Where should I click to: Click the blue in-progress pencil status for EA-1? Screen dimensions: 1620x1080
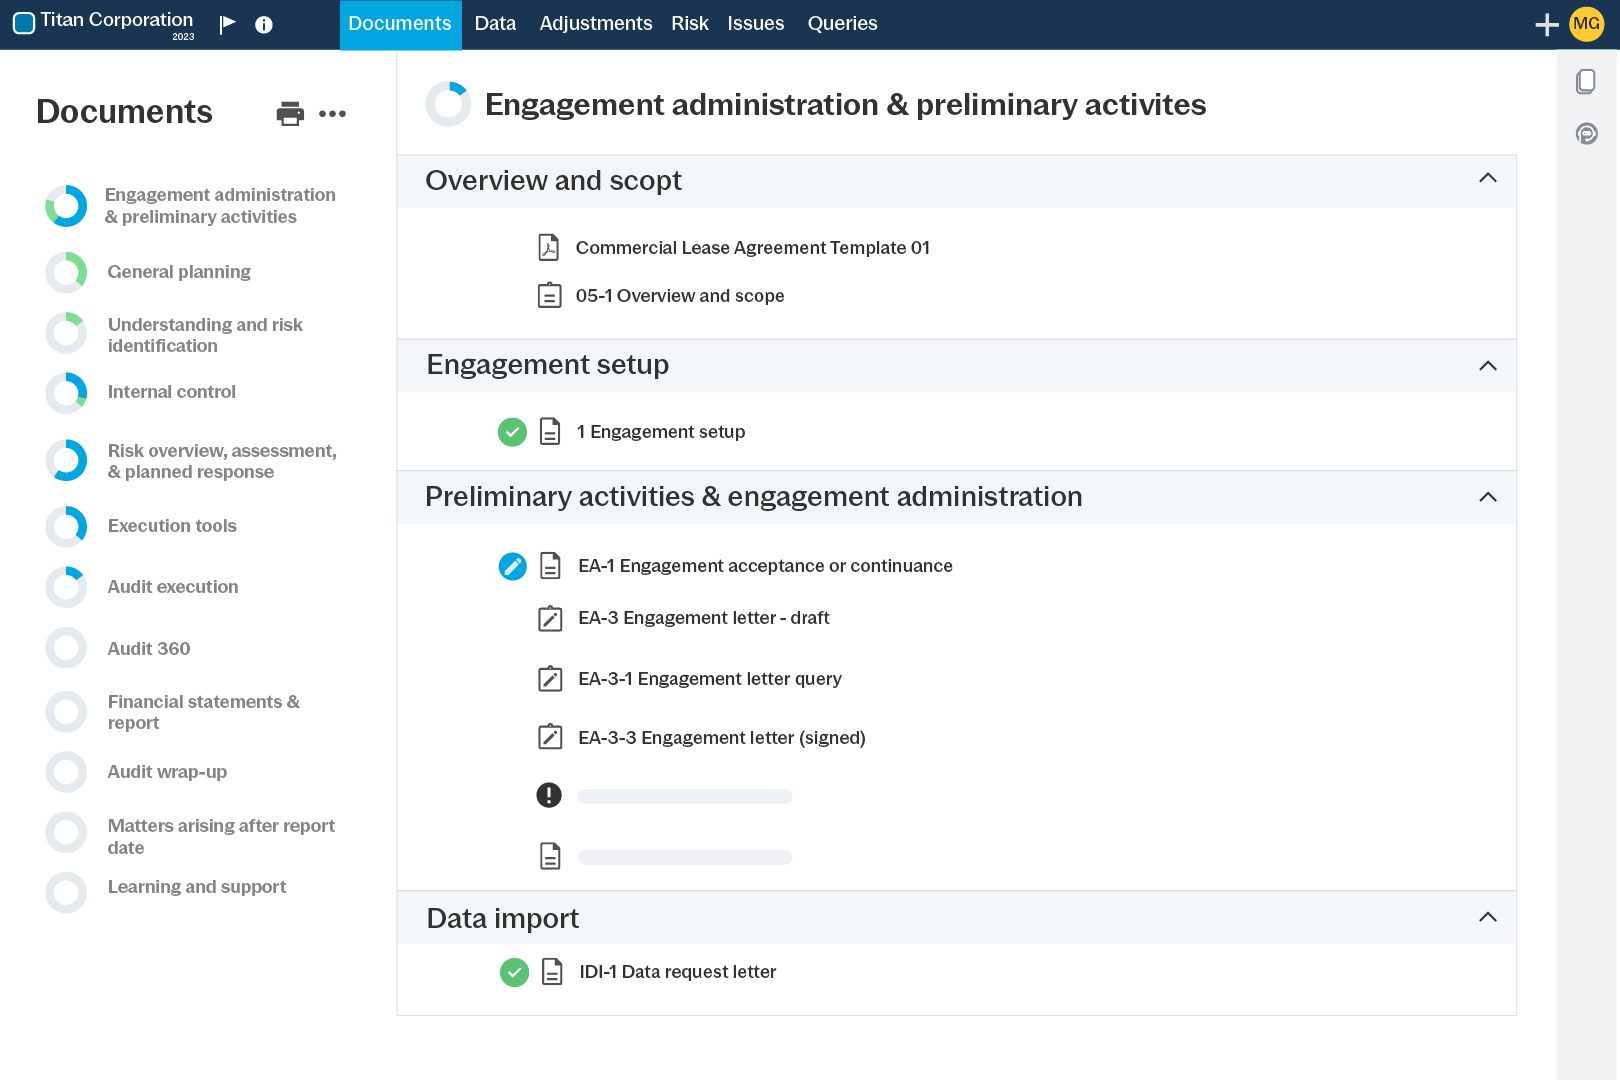[x=512, y=566]
